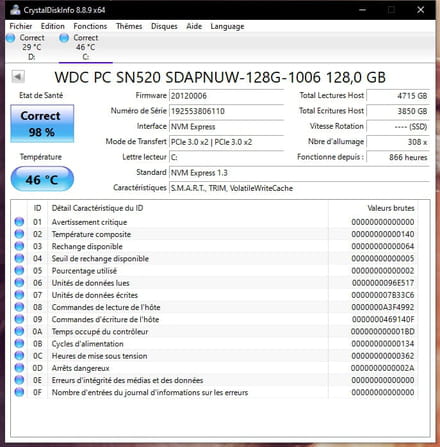This screenshot has width=440, height=447.
Task: Click the blue status orb for disk D:
Action: point(11,38)
